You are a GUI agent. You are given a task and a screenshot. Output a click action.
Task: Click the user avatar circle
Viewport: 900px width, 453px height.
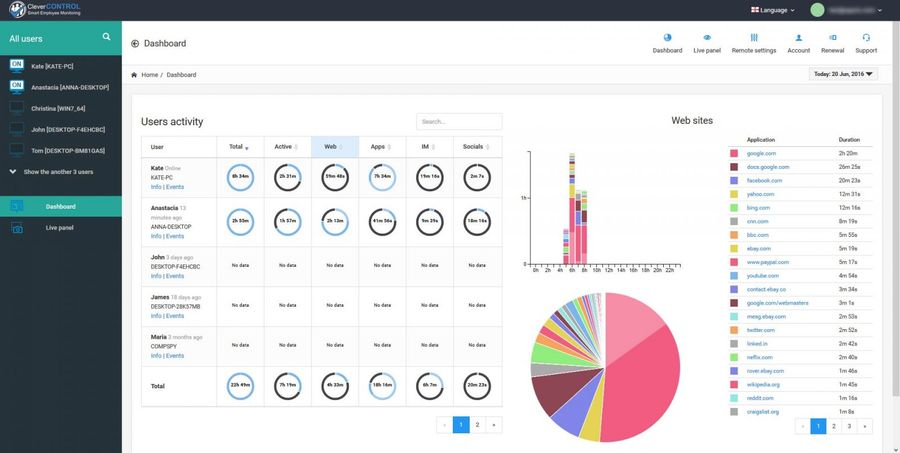[817, 10]
